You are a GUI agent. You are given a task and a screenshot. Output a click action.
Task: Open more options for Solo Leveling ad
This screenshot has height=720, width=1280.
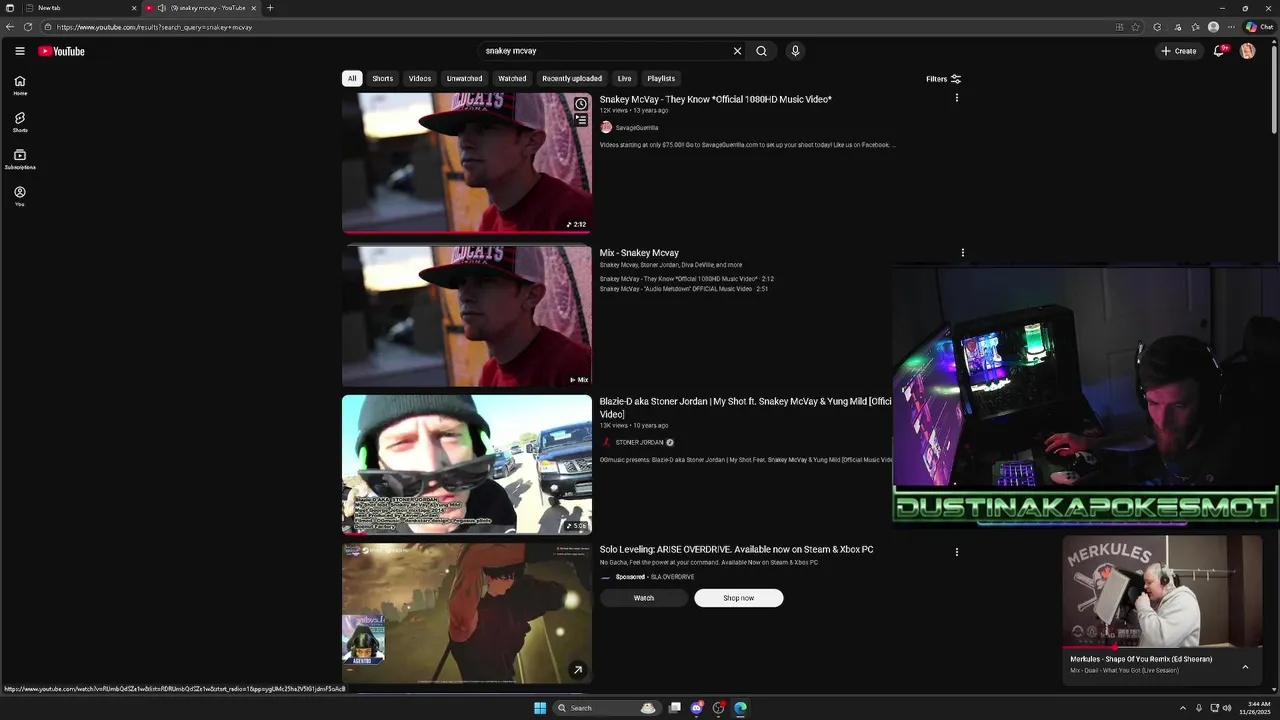957,552
